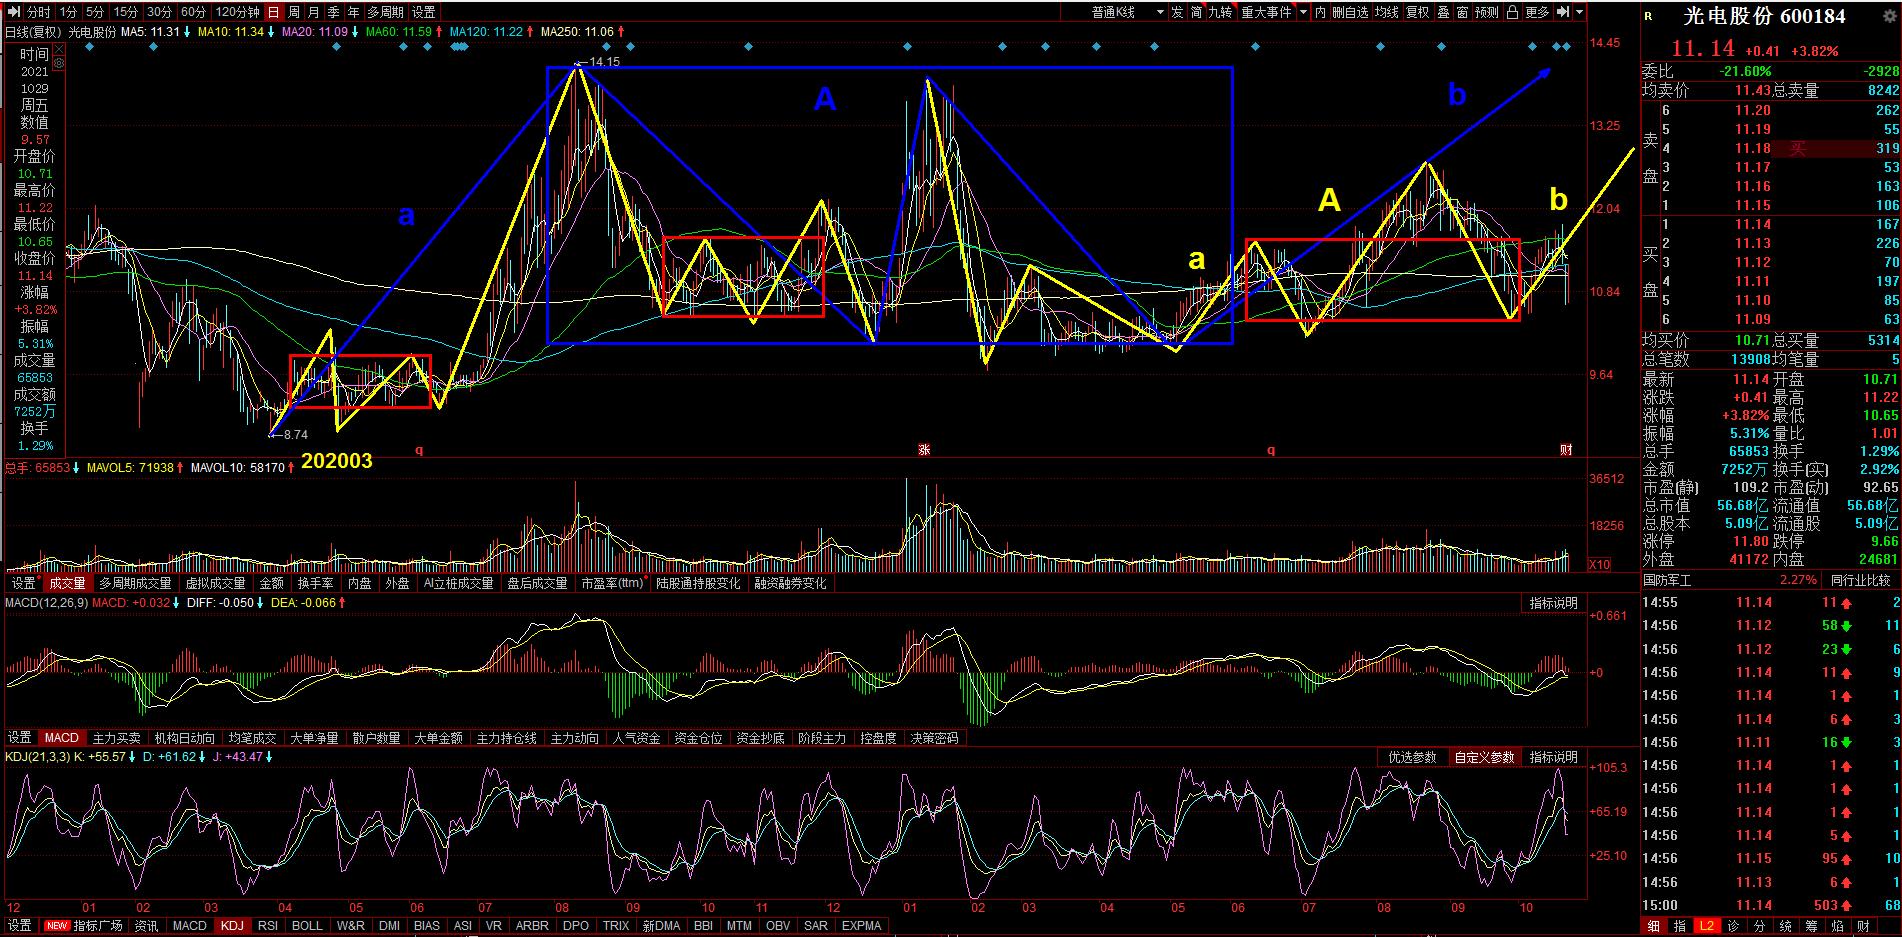Click the collapse arrow icon at top-left
Image resolution: width=1902 pixels, height=937 pixels.
14,12
